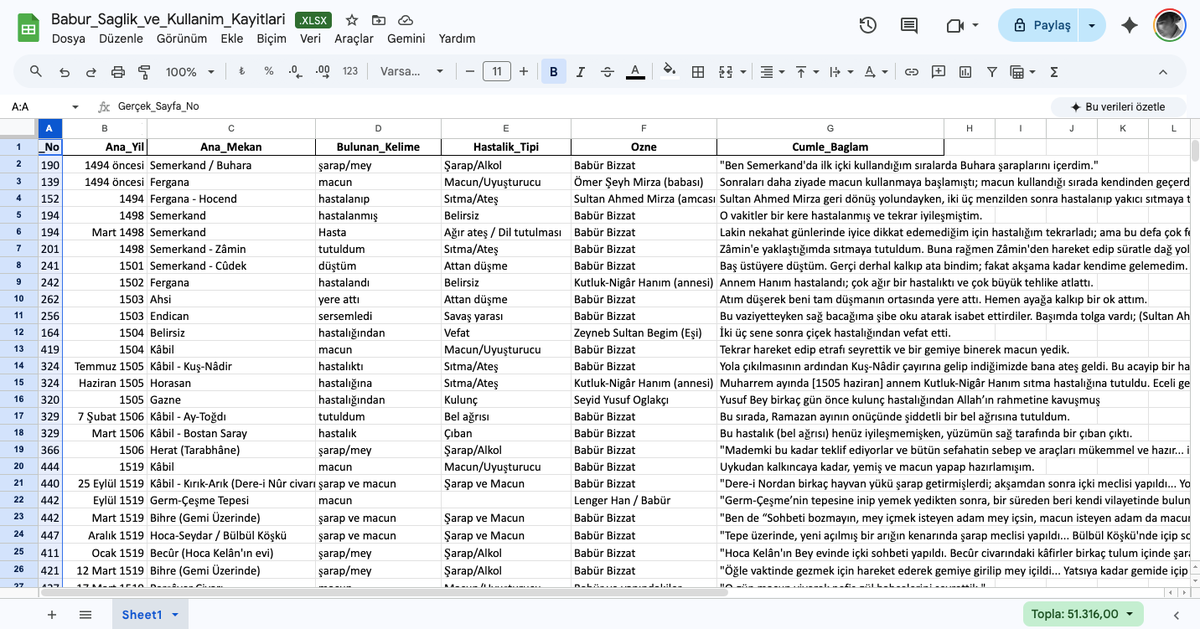Open the Gemini menu

click(406, 39)
